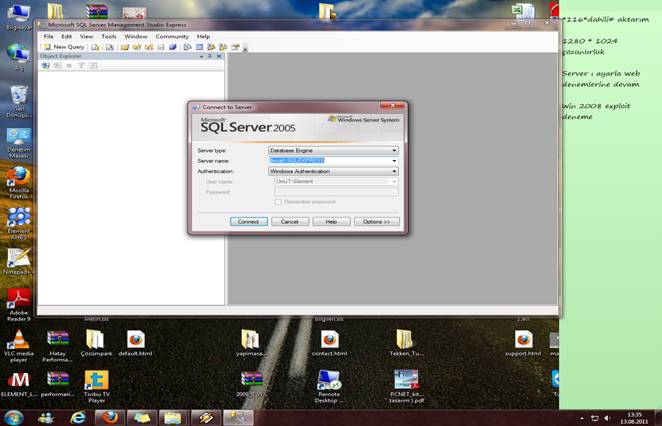662x426 pixels.
Task: Select the Denetim Masası desktop icon
Action: (19, 143)
